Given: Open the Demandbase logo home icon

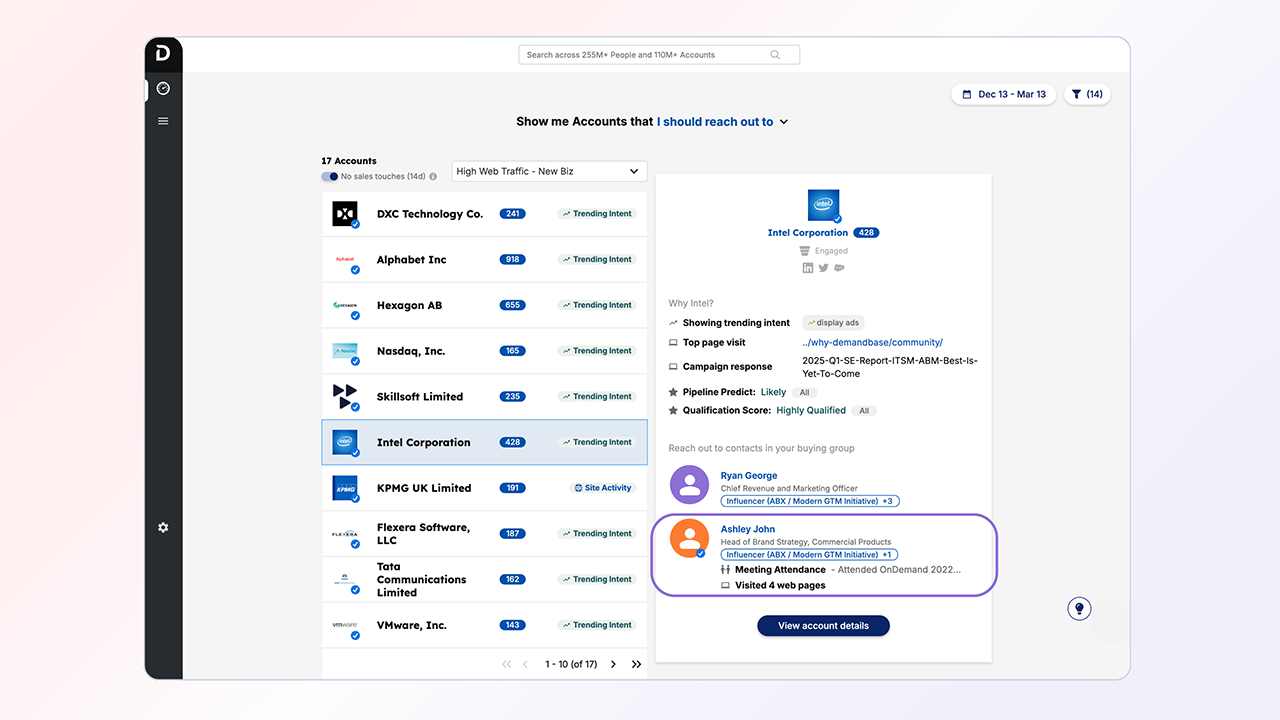Looking at the screenshot, I should pos(163,54).
